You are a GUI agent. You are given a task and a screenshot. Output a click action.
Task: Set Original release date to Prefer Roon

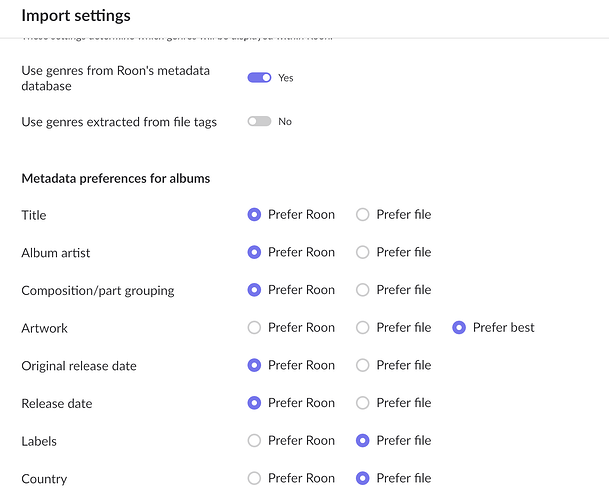point(254,365)
